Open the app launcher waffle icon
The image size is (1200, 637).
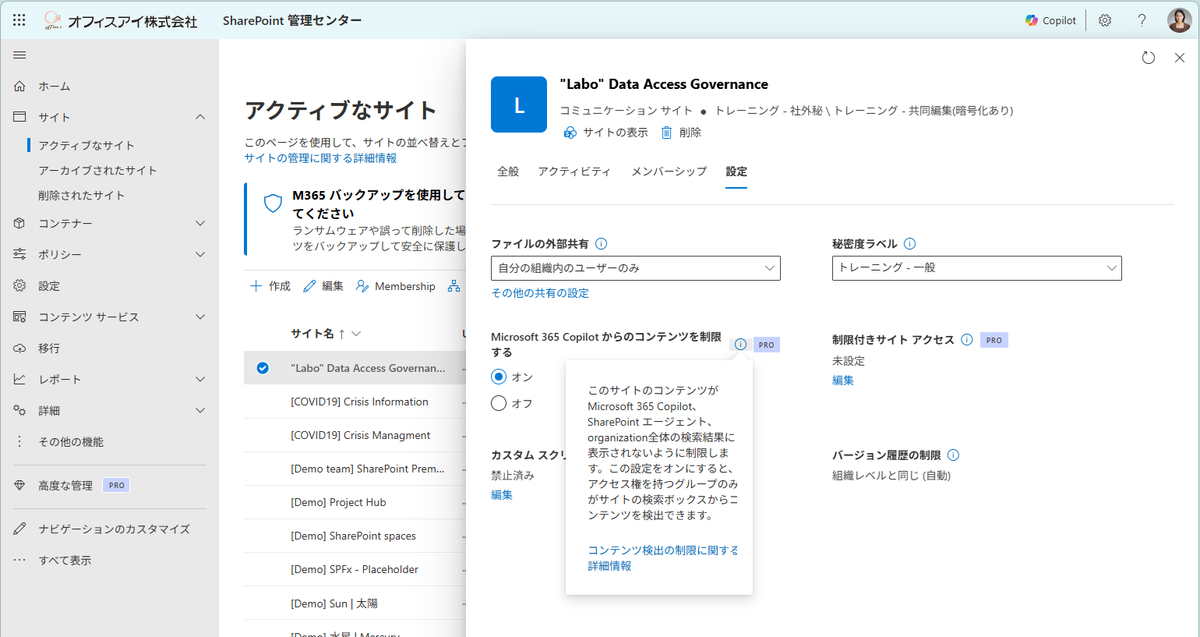pos(20,21)
